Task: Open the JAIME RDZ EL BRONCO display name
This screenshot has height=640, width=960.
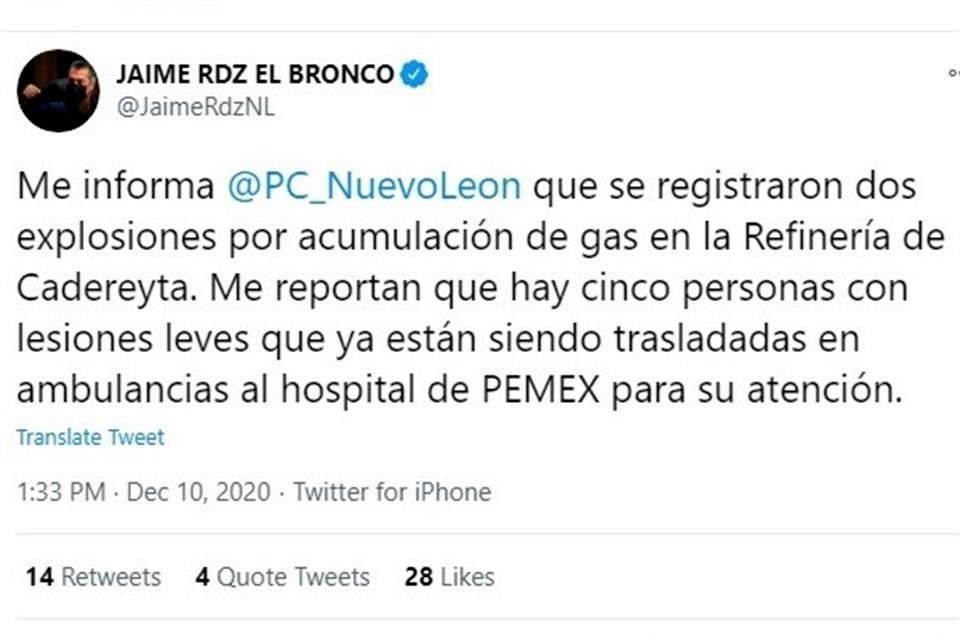Action: (255, 74)
